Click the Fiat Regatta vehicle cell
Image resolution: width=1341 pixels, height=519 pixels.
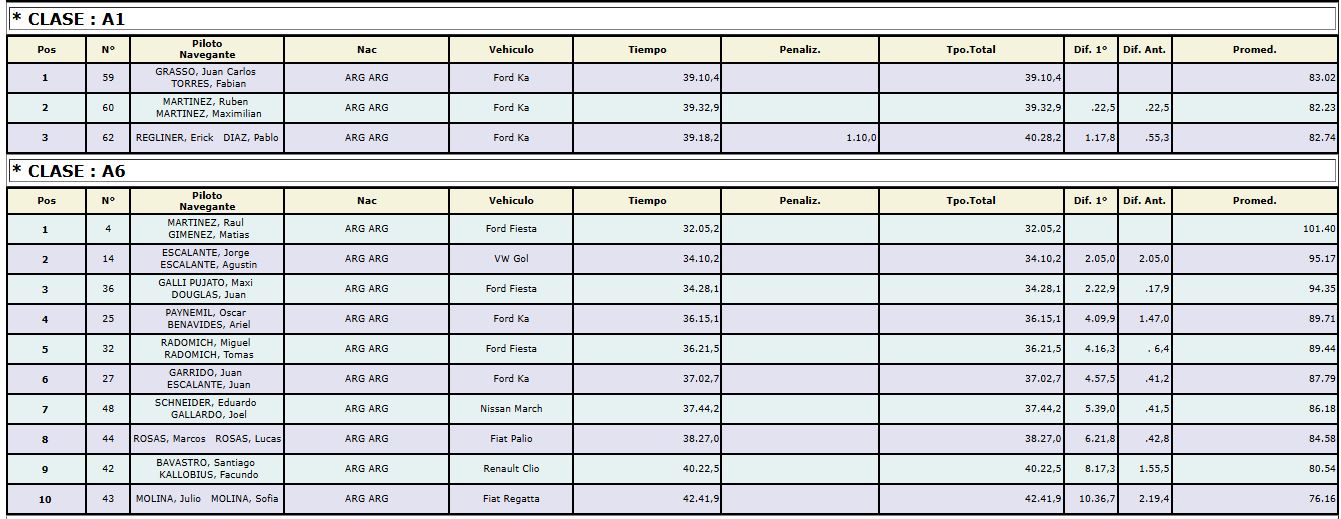coord(511,499)
